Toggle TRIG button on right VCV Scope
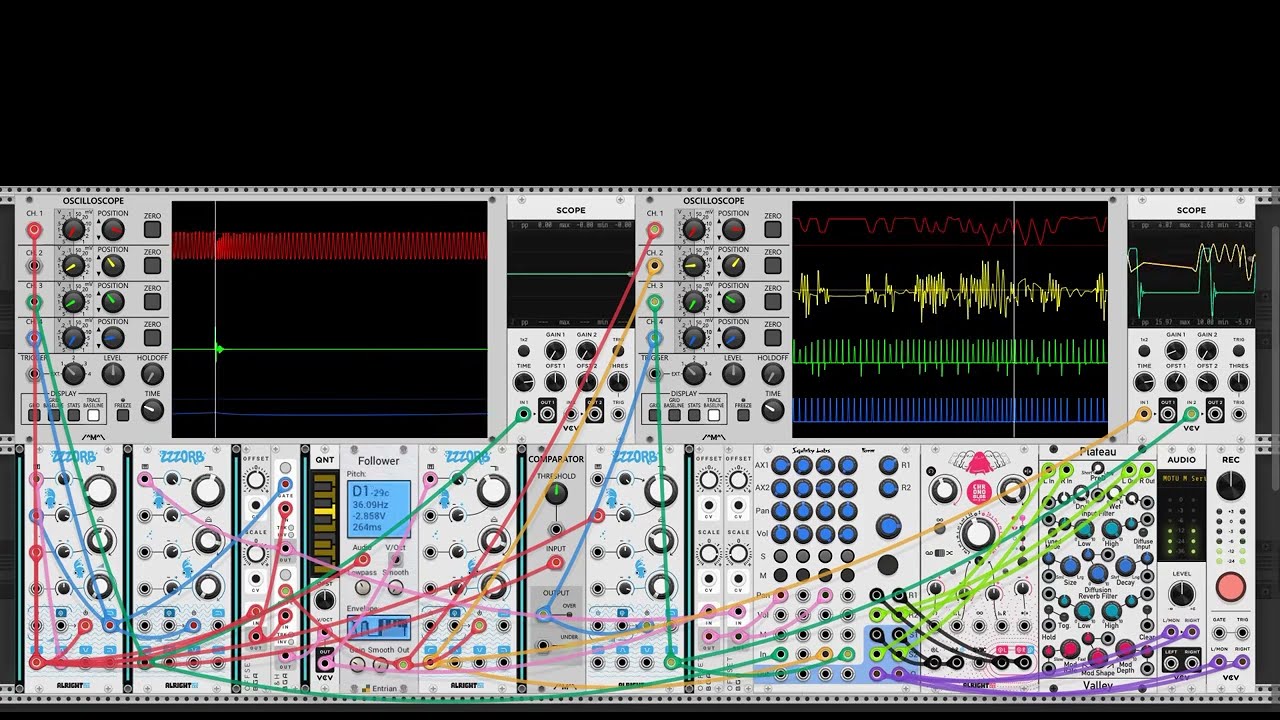This screenshot has height=720, width=1280. pyautogui.click(x=1239, y=352)
